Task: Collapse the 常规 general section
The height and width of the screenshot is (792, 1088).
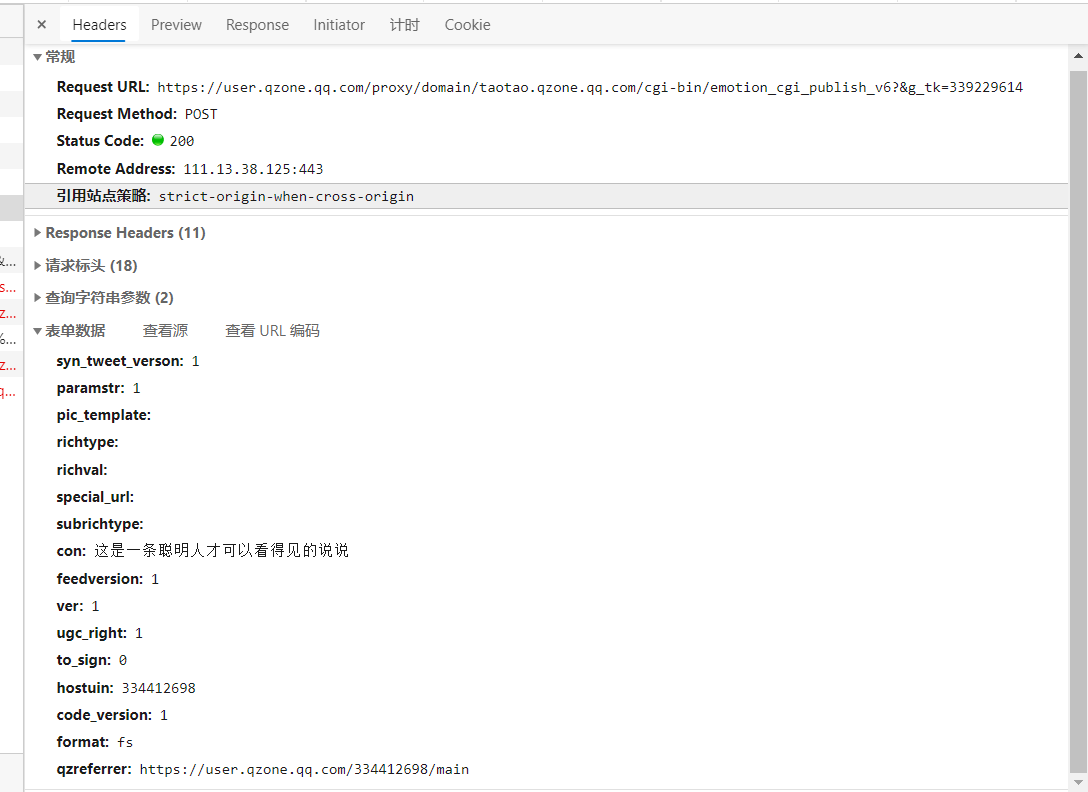Action: [37, 57]
